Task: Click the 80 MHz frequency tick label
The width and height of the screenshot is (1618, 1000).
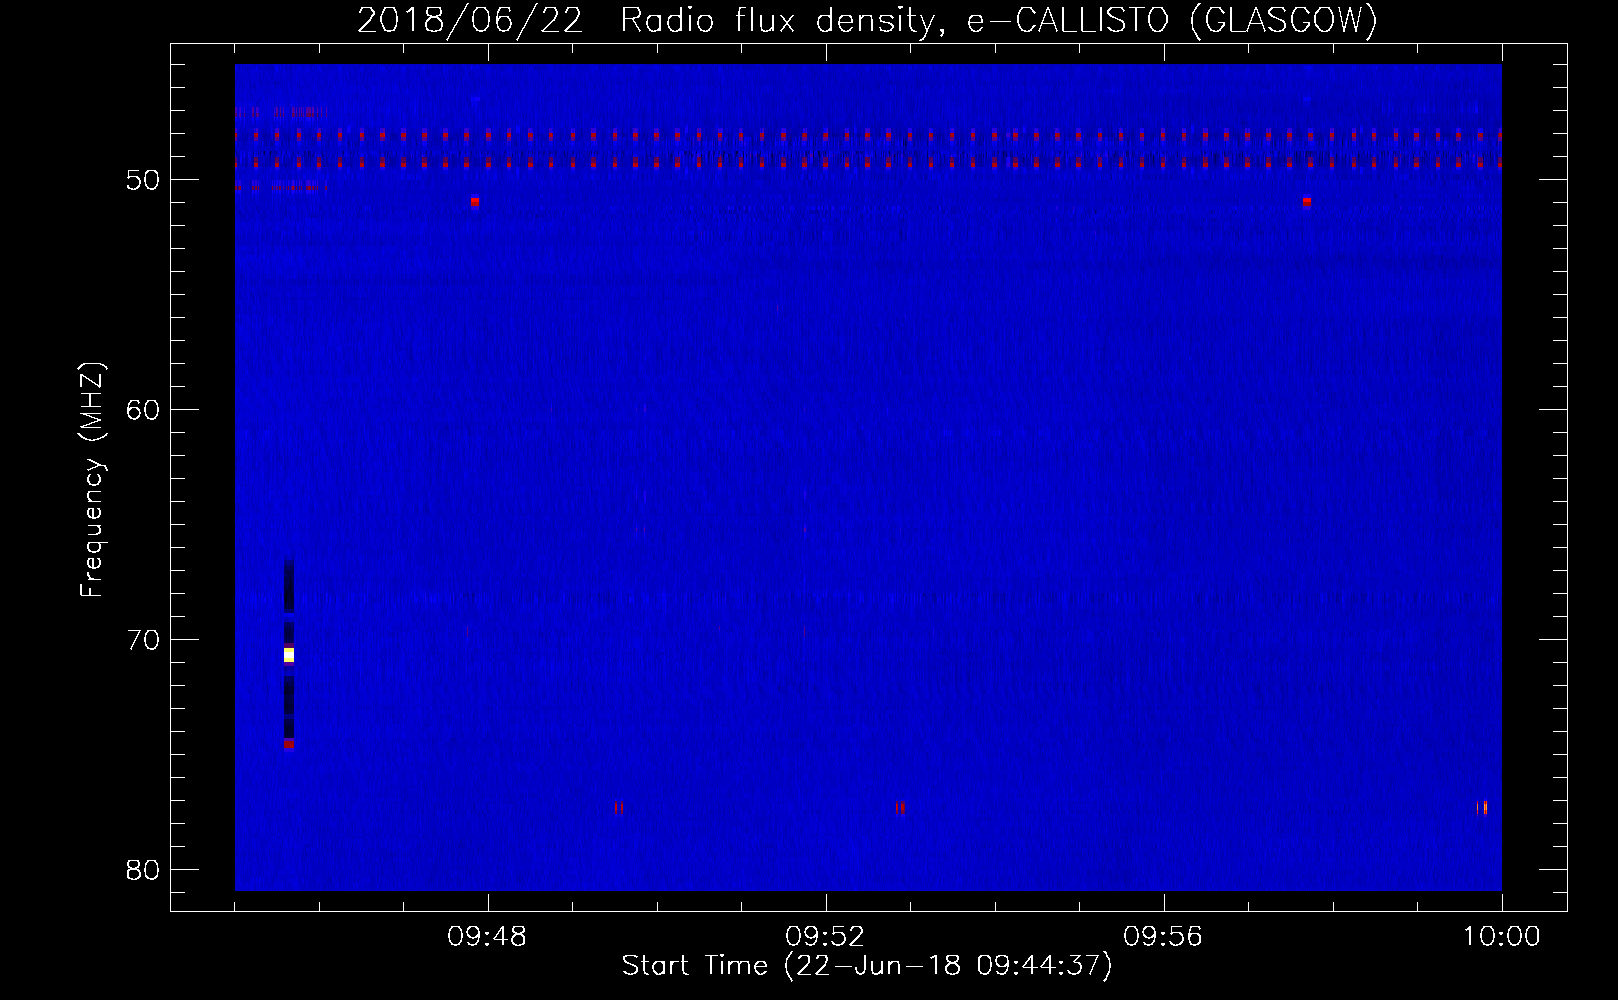Action: [x=143, y=870]
